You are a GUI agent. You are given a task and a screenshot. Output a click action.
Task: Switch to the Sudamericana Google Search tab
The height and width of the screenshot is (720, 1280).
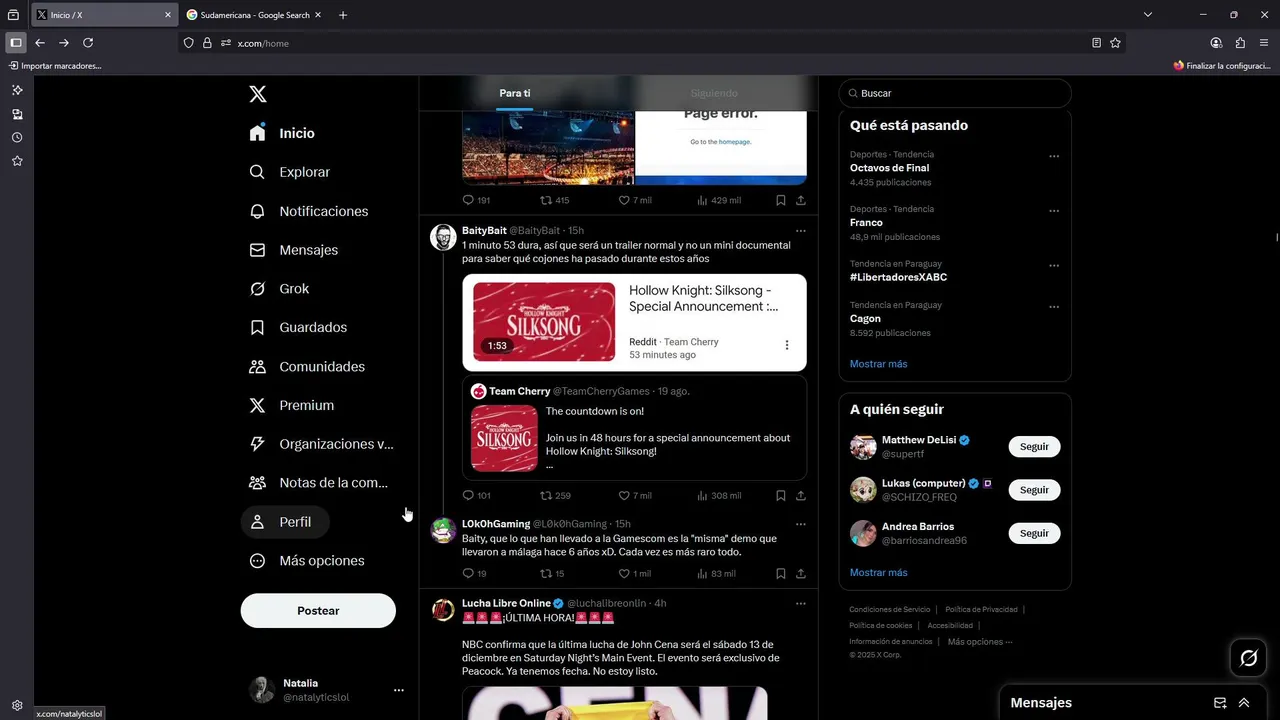(x=254, y=15)
